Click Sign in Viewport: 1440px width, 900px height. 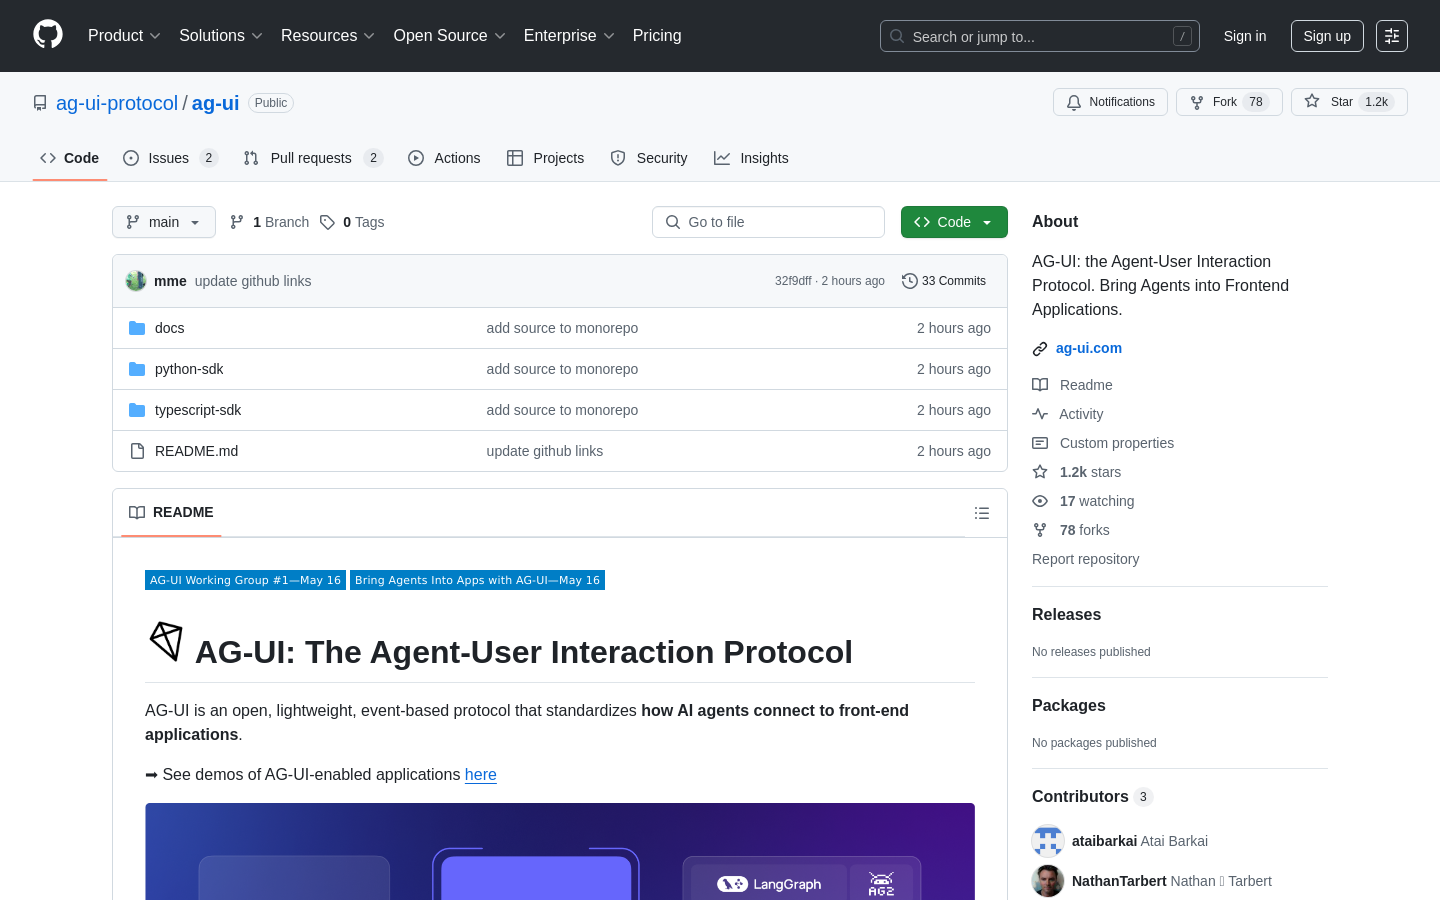coord(1245,36)
